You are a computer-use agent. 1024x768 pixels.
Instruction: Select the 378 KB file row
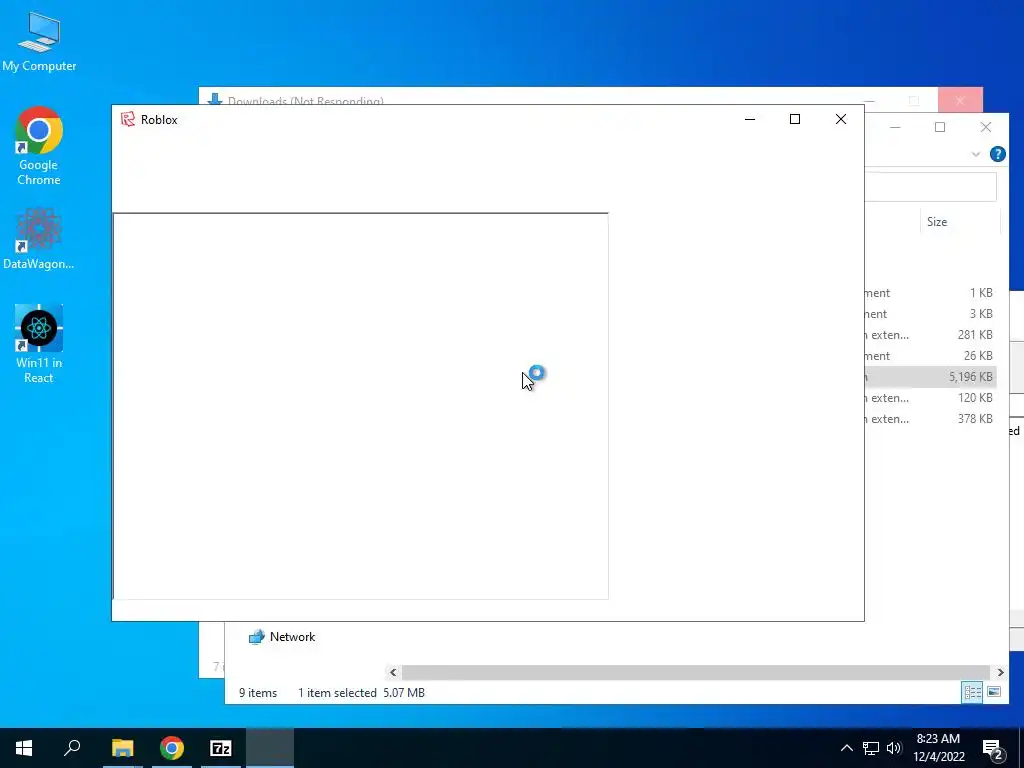point(929,419)
